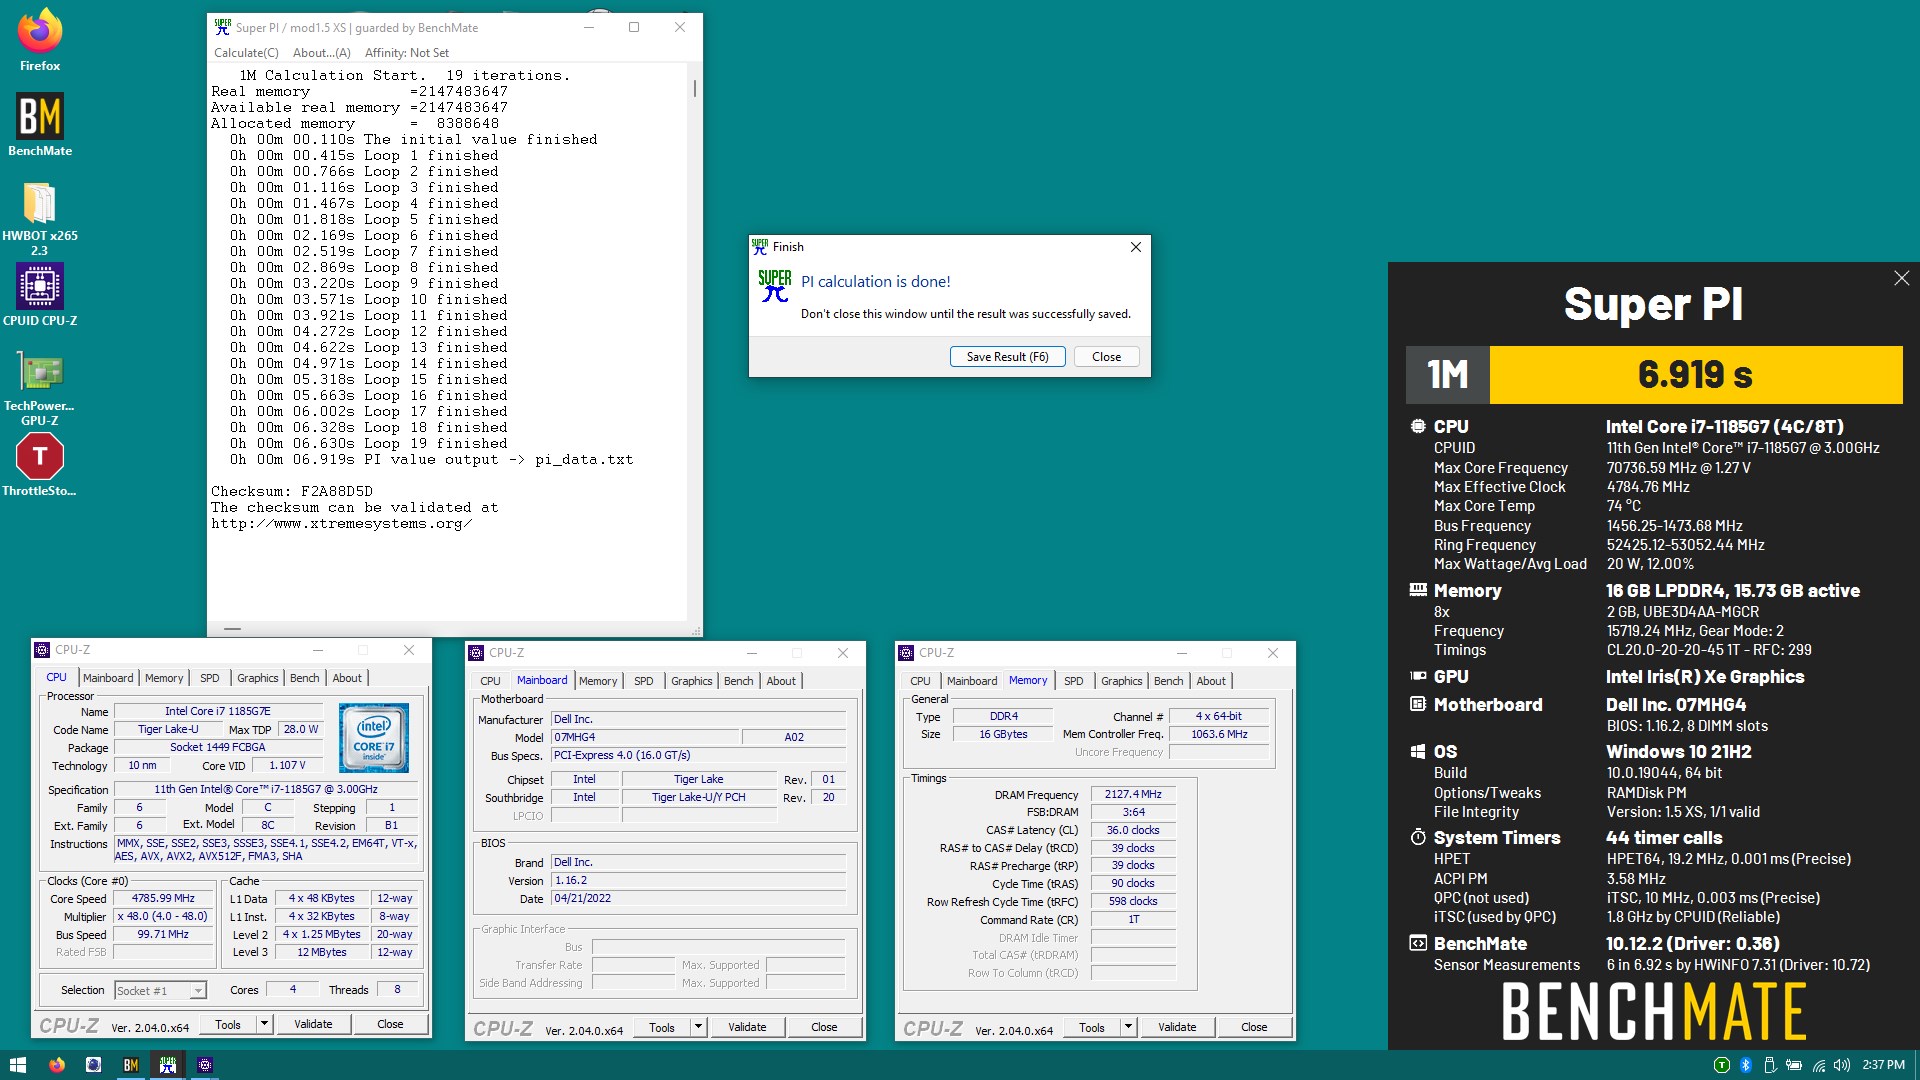Viewport: 1920px width, 1080px height.
Task: Open Graphics tab in CPU-Z Mainboard window
Action: point(692,681)
